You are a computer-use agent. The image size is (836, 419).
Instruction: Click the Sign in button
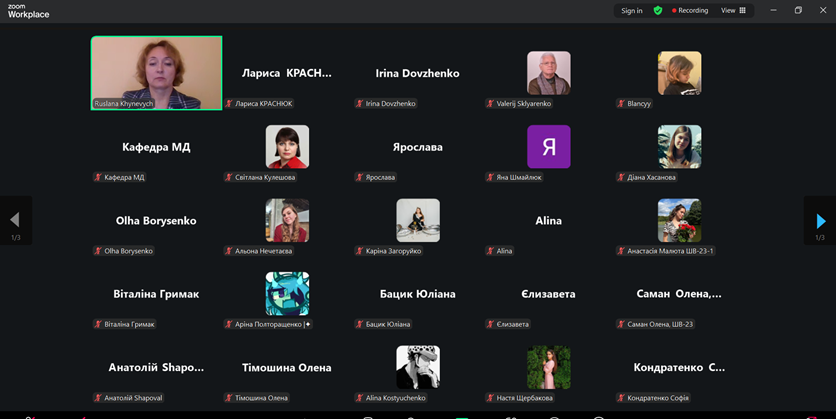(631, 11)
